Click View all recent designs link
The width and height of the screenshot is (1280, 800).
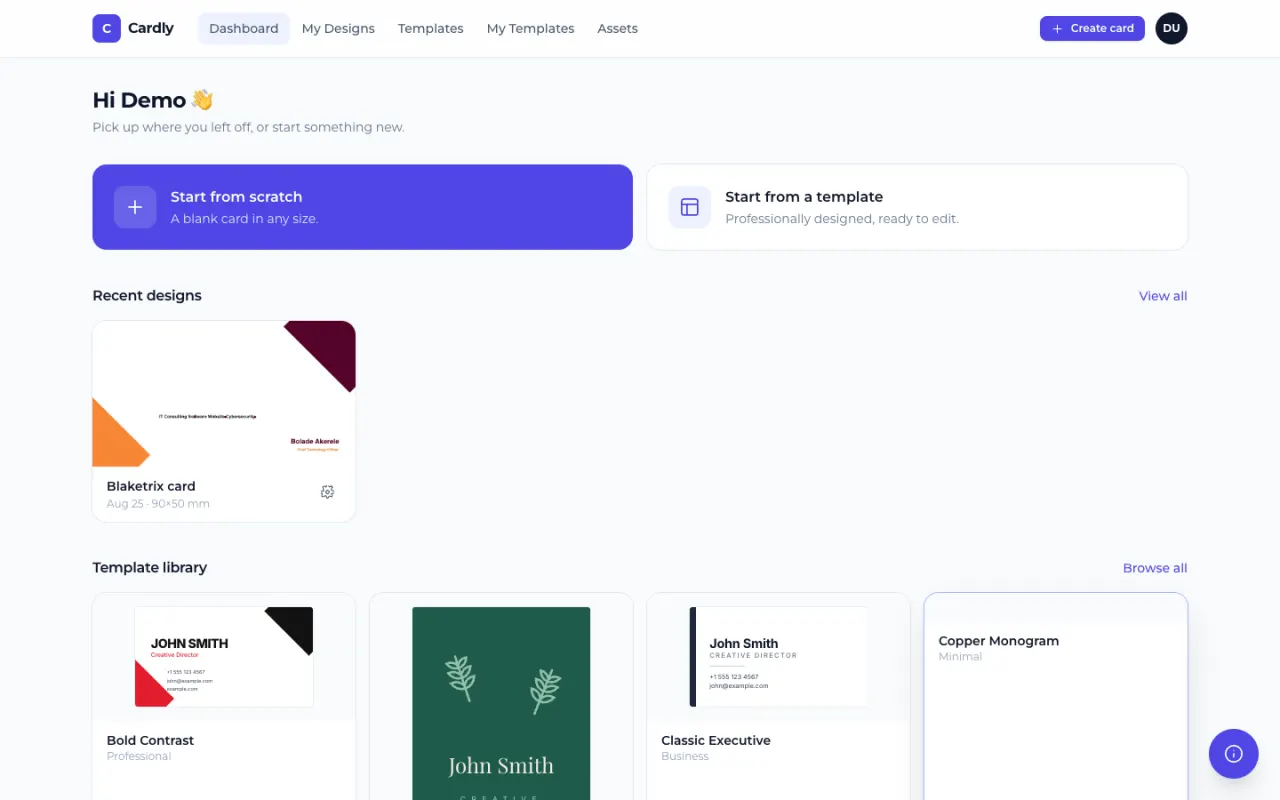click(1163, 296)
